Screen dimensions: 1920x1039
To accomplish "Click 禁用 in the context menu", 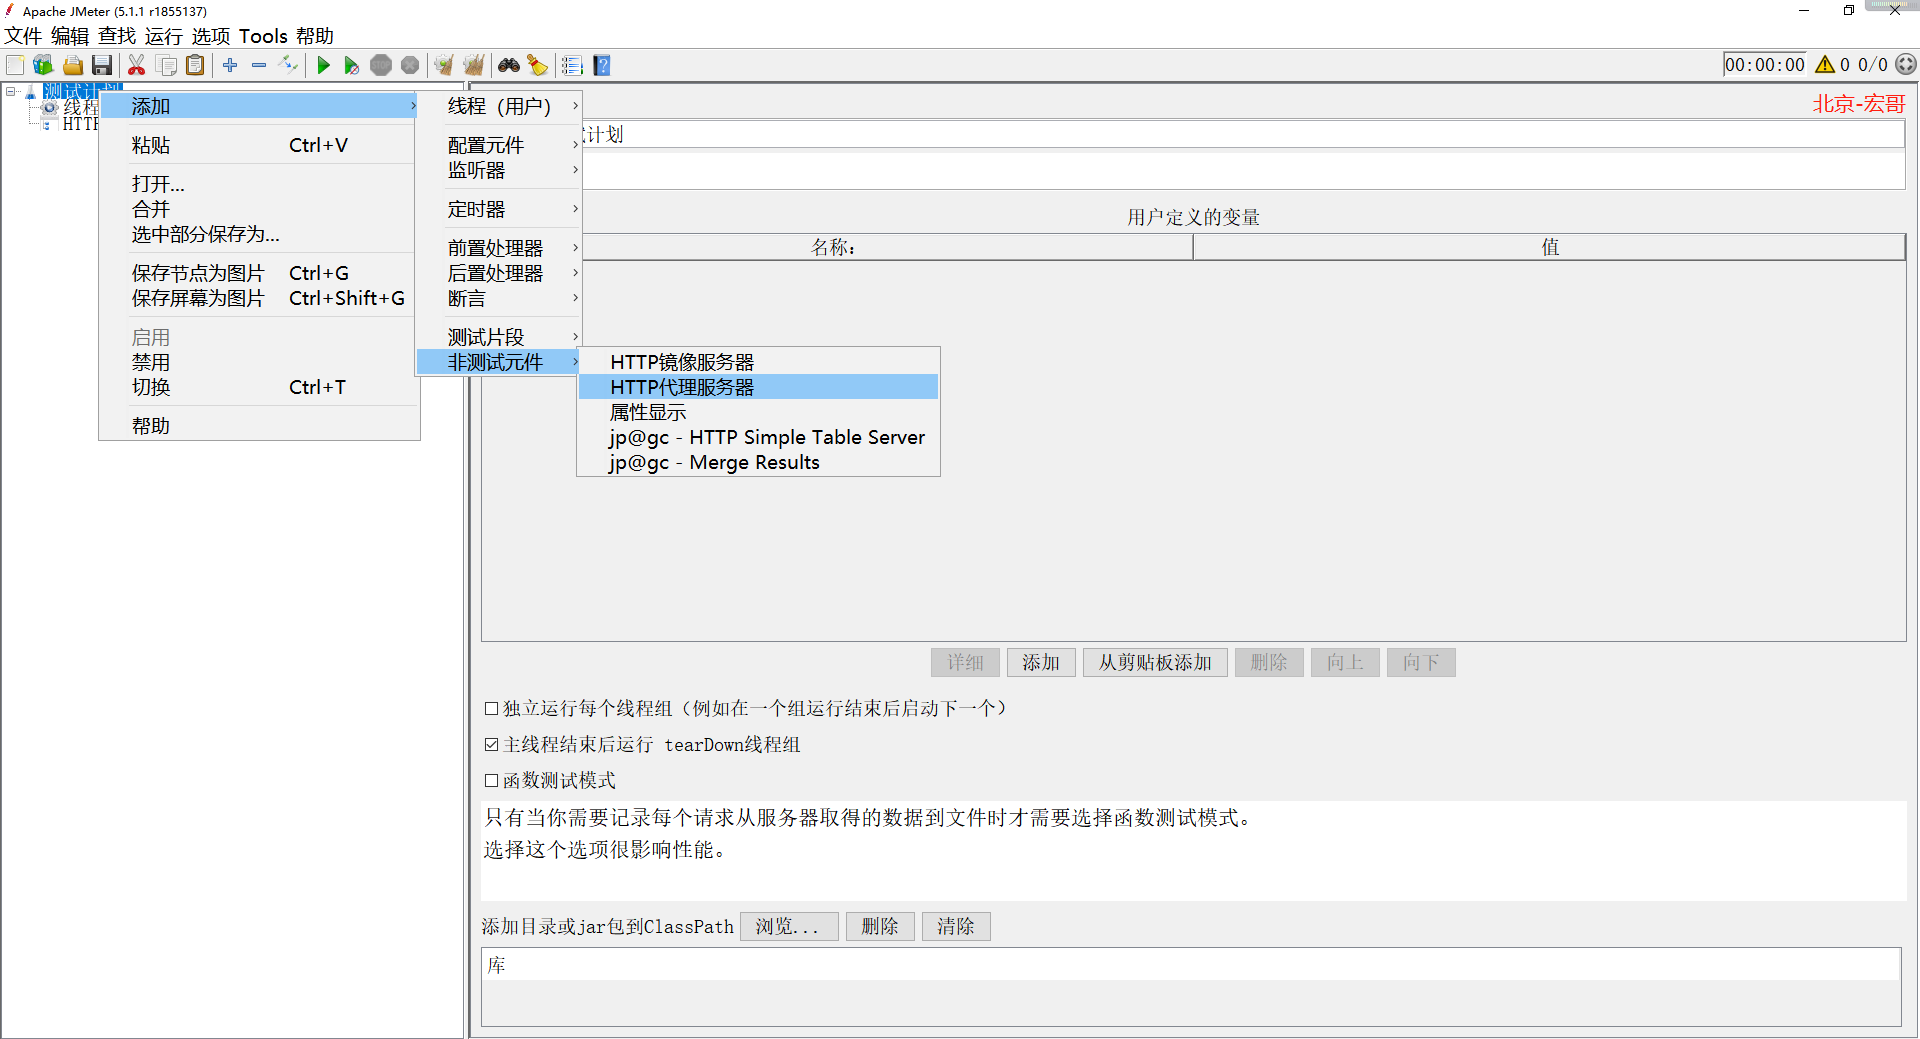I will click(x=259, y=362).
